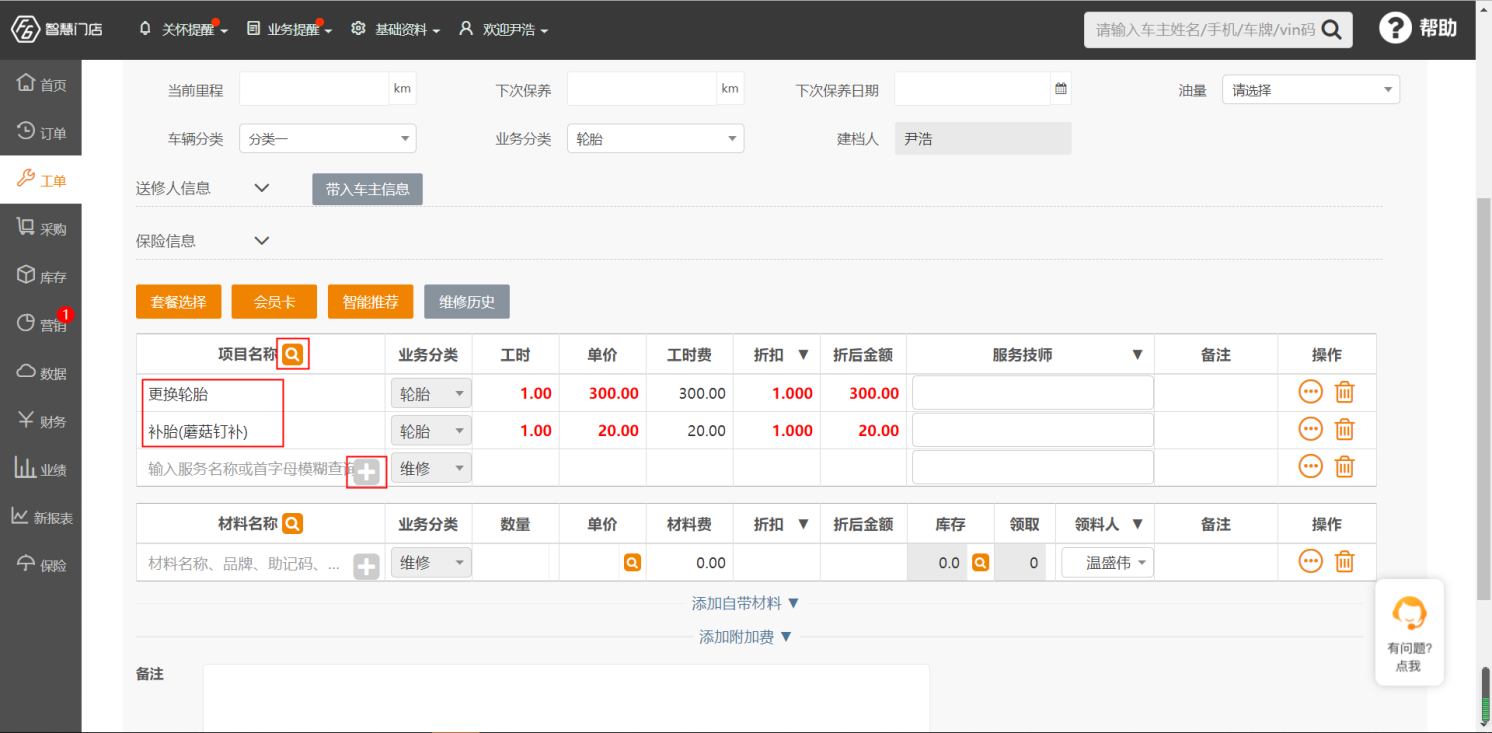Click the 带入车主信息 button
Screen dimensions: 1492x733
point(367,189)
